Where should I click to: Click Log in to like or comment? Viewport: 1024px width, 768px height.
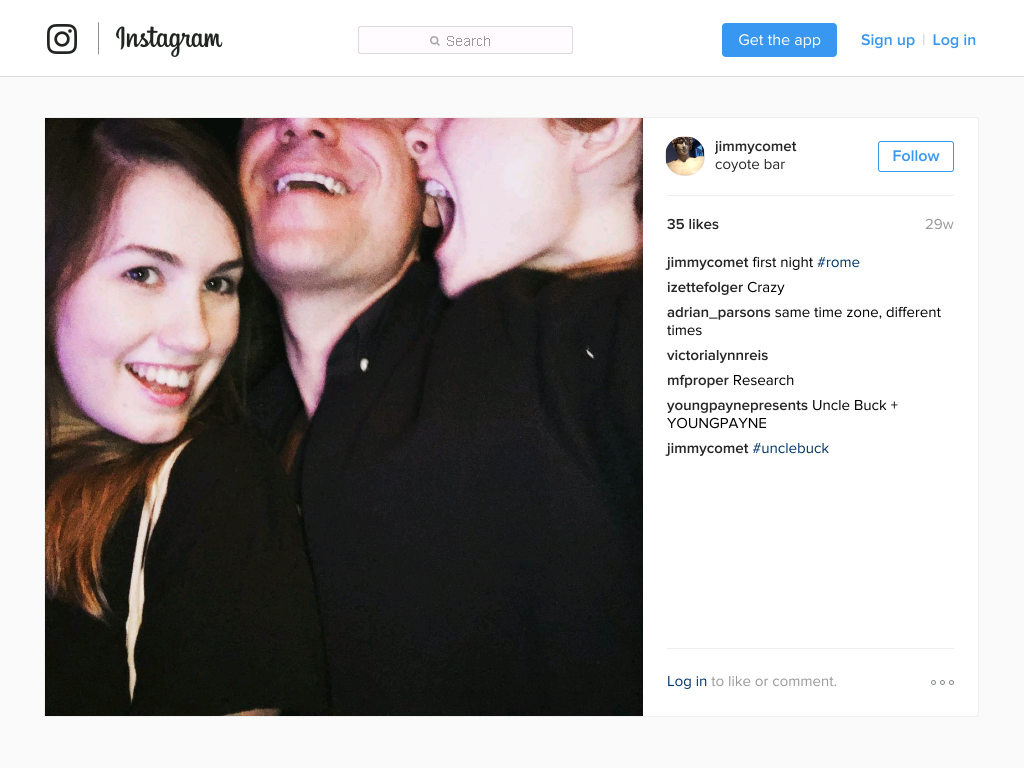[686, 681]
